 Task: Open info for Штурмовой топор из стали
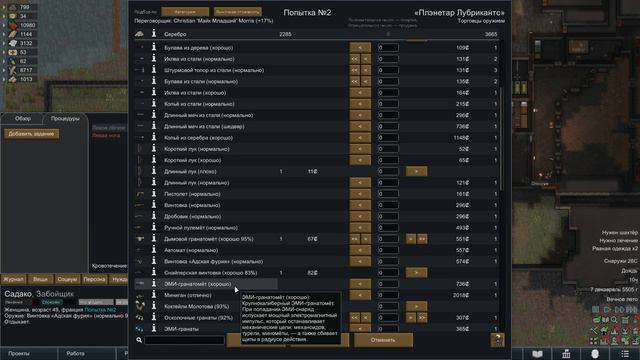(154, 70)
